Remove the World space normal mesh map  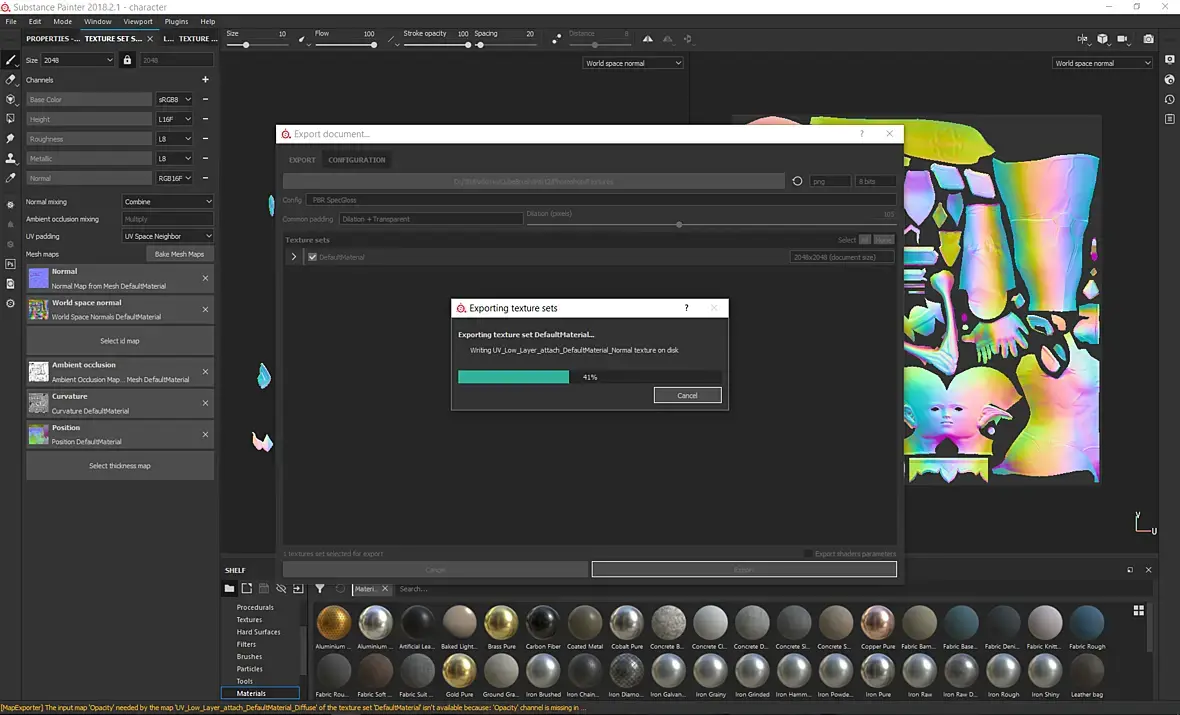pos(205,309)
